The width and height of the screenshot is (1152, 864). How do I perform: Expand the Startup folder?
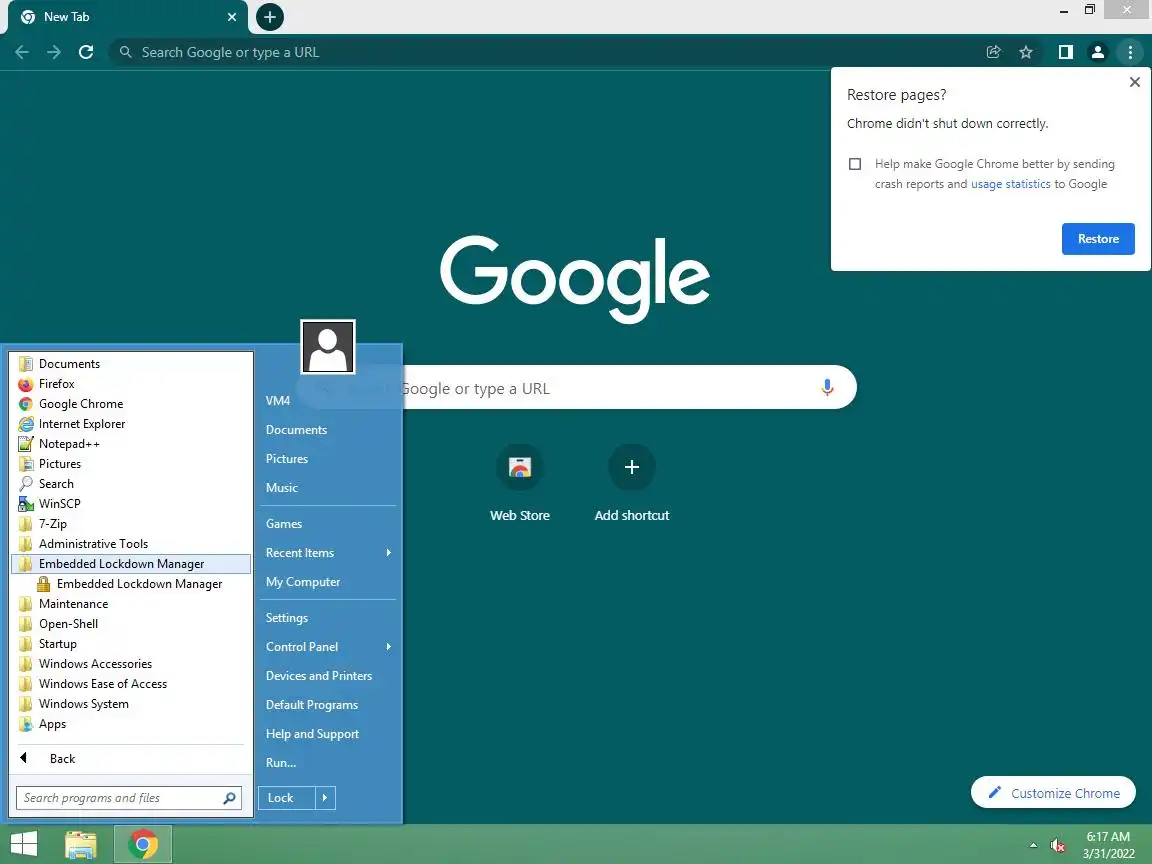(132, 644)
